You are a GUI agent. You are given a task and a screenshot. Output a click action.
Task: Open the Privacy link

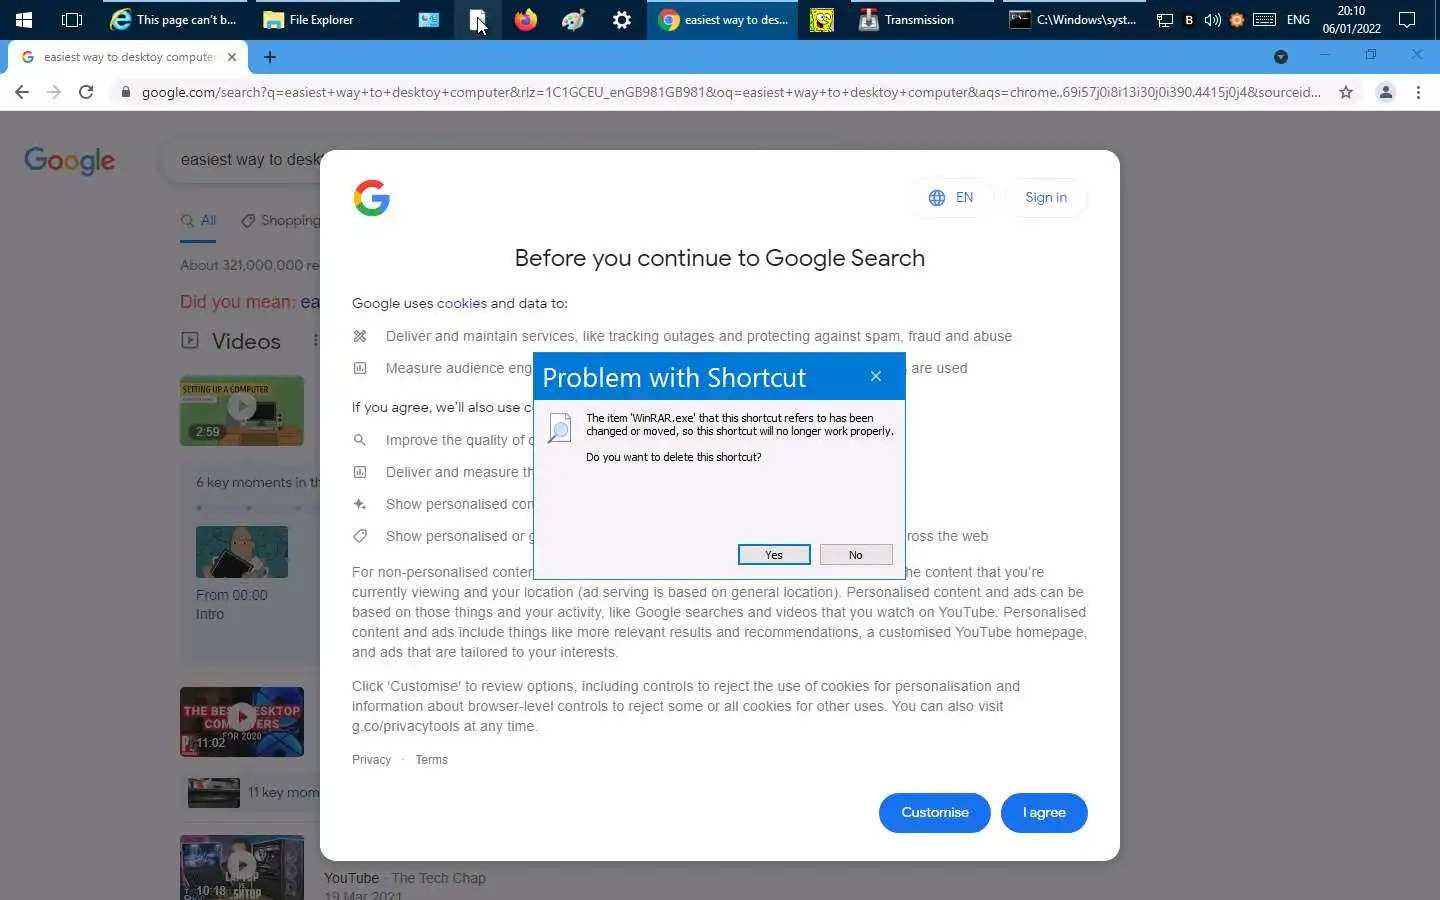[371, 760]
